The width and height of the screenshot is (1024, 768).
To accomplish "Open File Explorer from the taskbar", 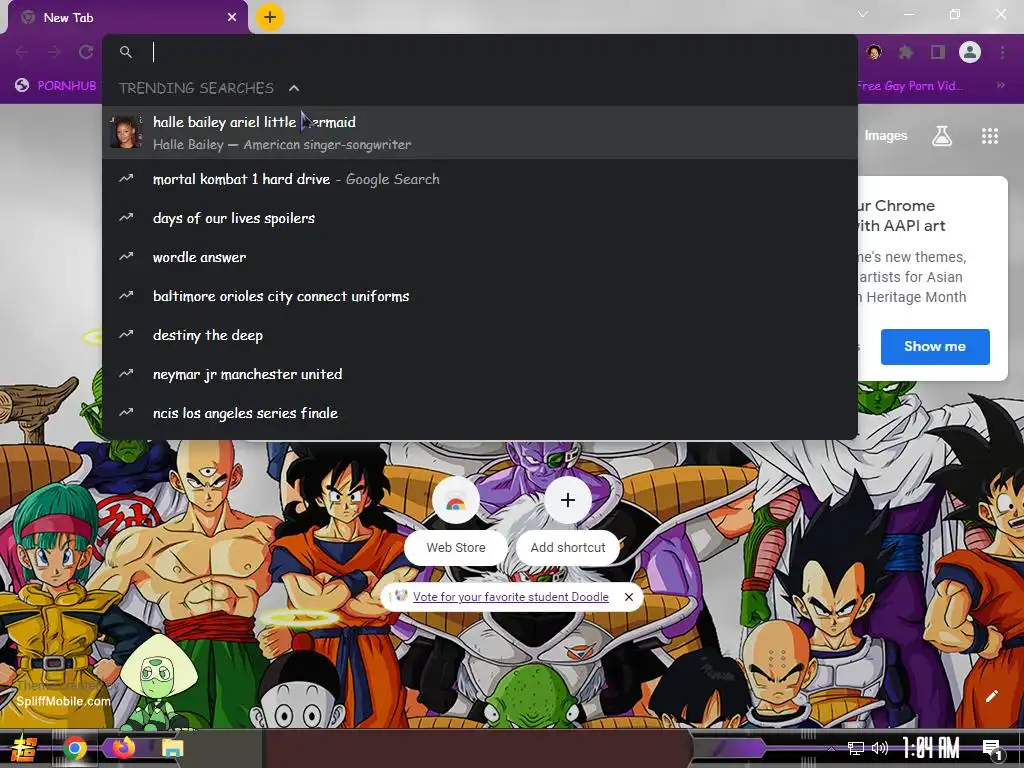I will coord(172,748).
